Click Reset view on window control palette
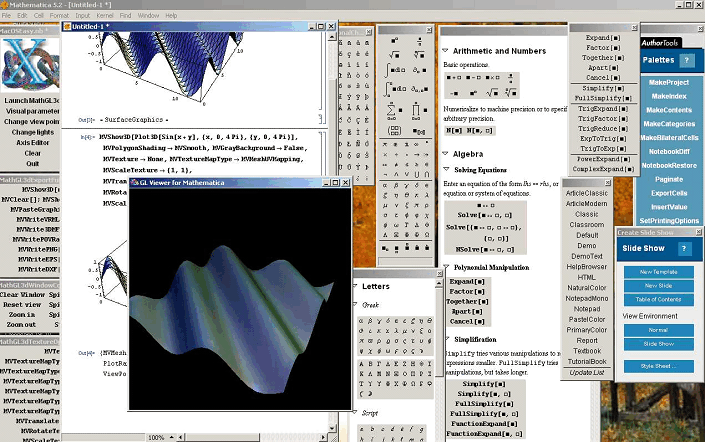The height and width of the screenshot is (442, 705). point(22,304)
